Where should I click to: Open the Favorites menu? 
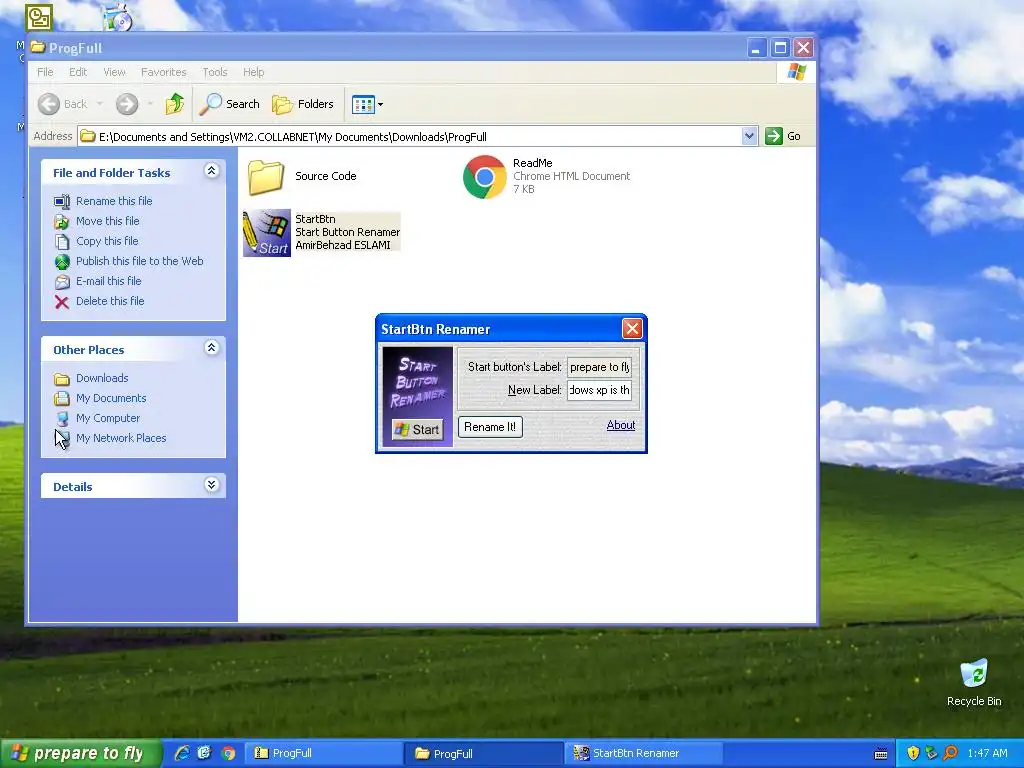click(163, 72)
